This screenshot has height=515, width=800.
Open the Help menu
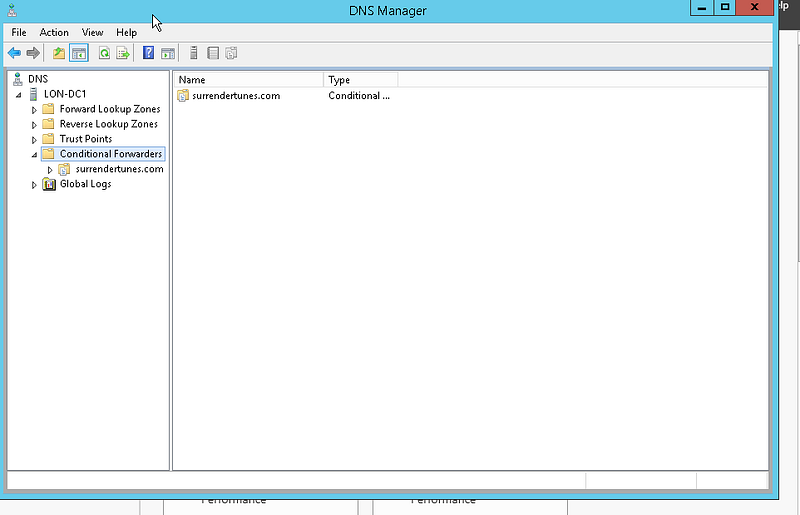tap(127, 32)
